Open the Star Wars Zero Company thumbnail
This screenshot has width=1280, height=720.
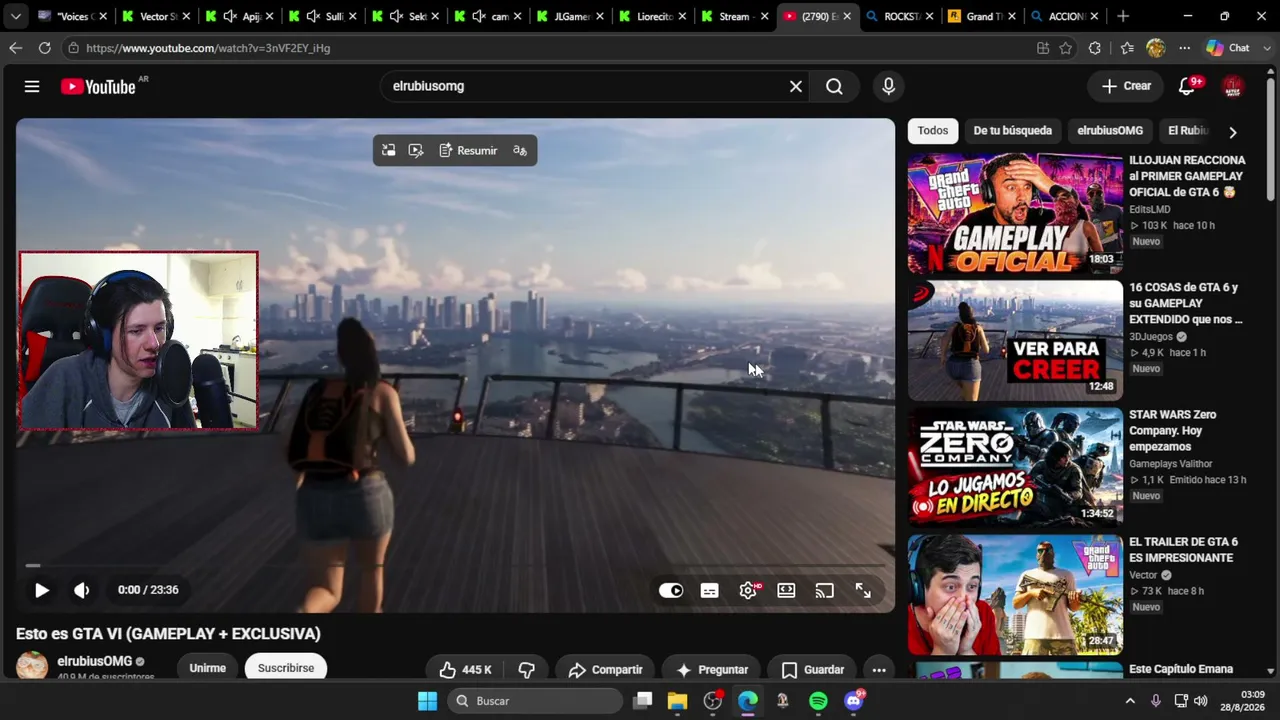[x=1015, y=467]
